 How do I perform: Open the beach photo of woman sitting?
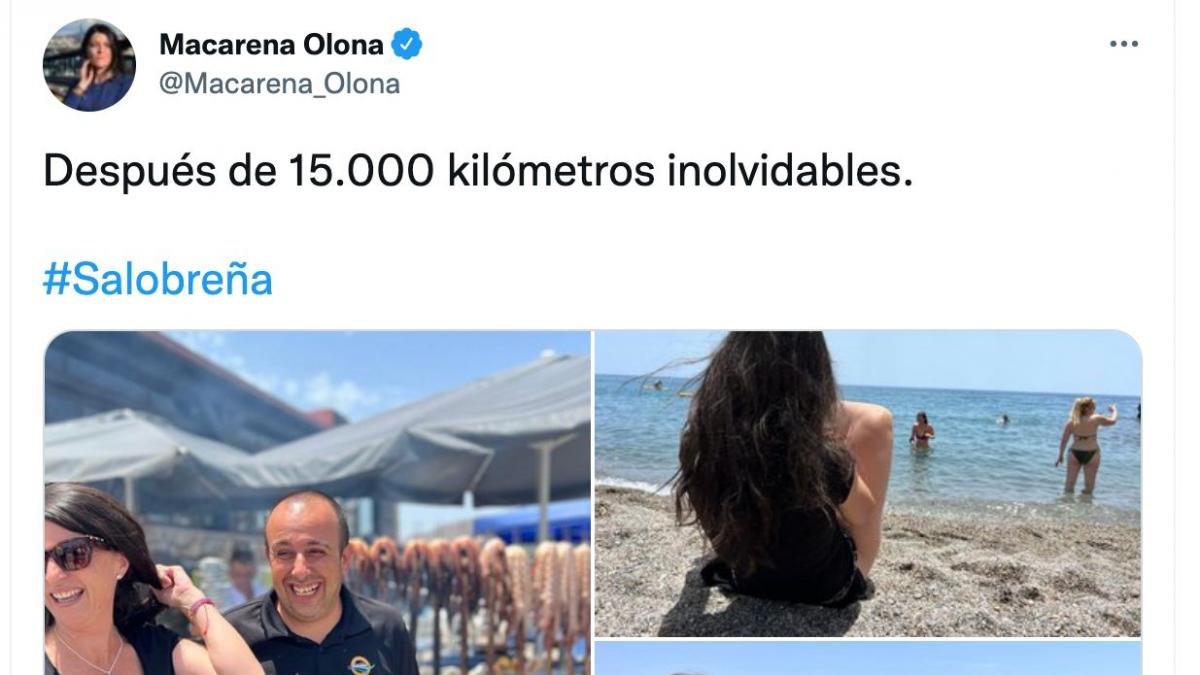868,484
